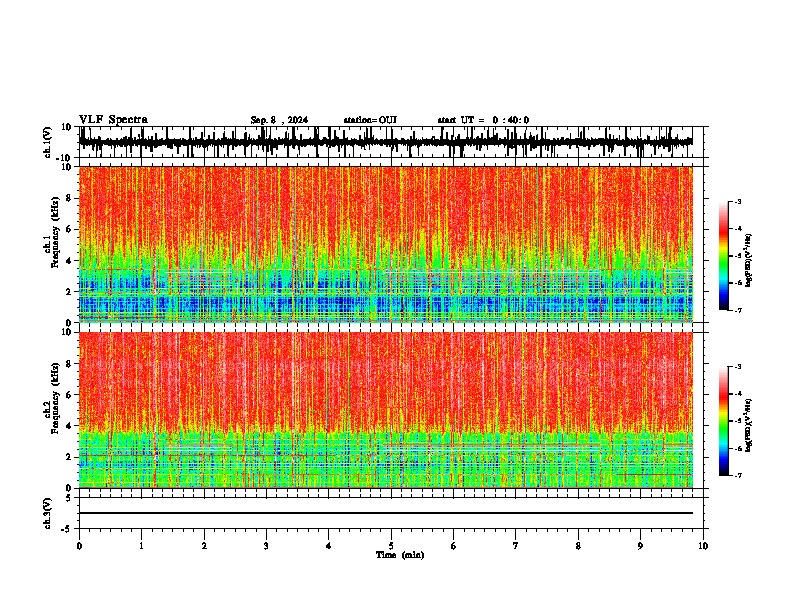Image resolution: width=792 pixels, height=612 pixels.
Task: Click the "6" kHz tick on ch.2 frequency axis
Action: (x=70, y=395)
